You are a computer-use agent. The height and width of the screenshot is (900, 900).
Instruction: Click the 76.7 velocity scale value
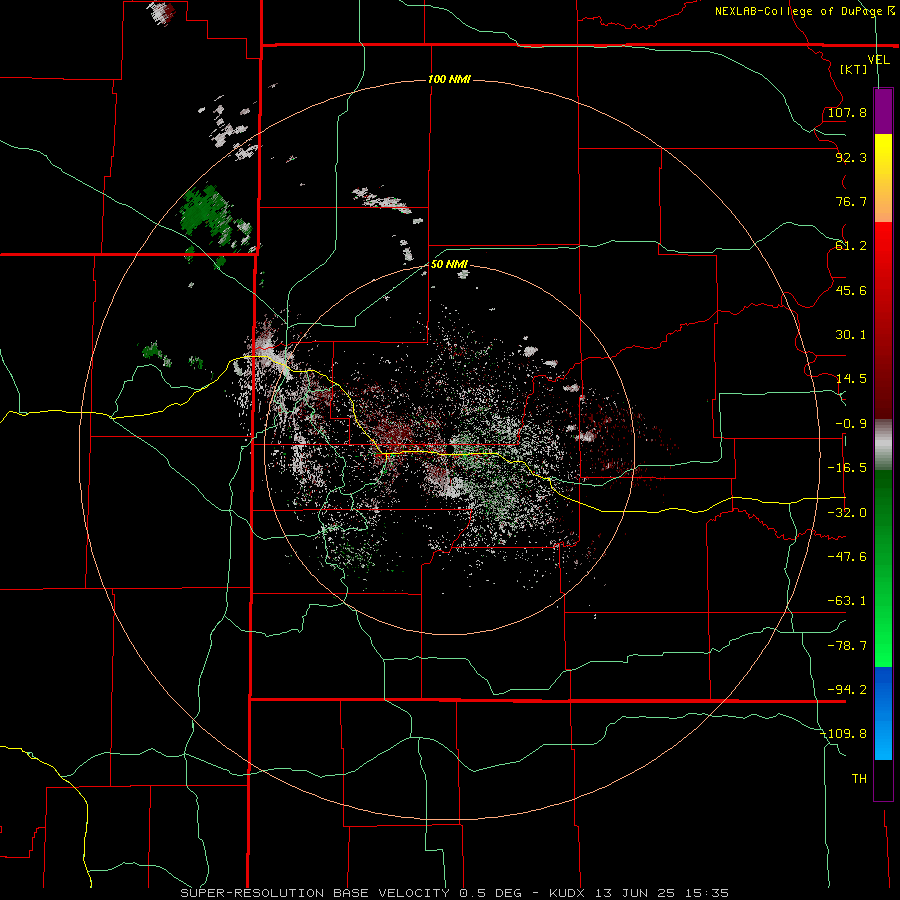(851, 201)
